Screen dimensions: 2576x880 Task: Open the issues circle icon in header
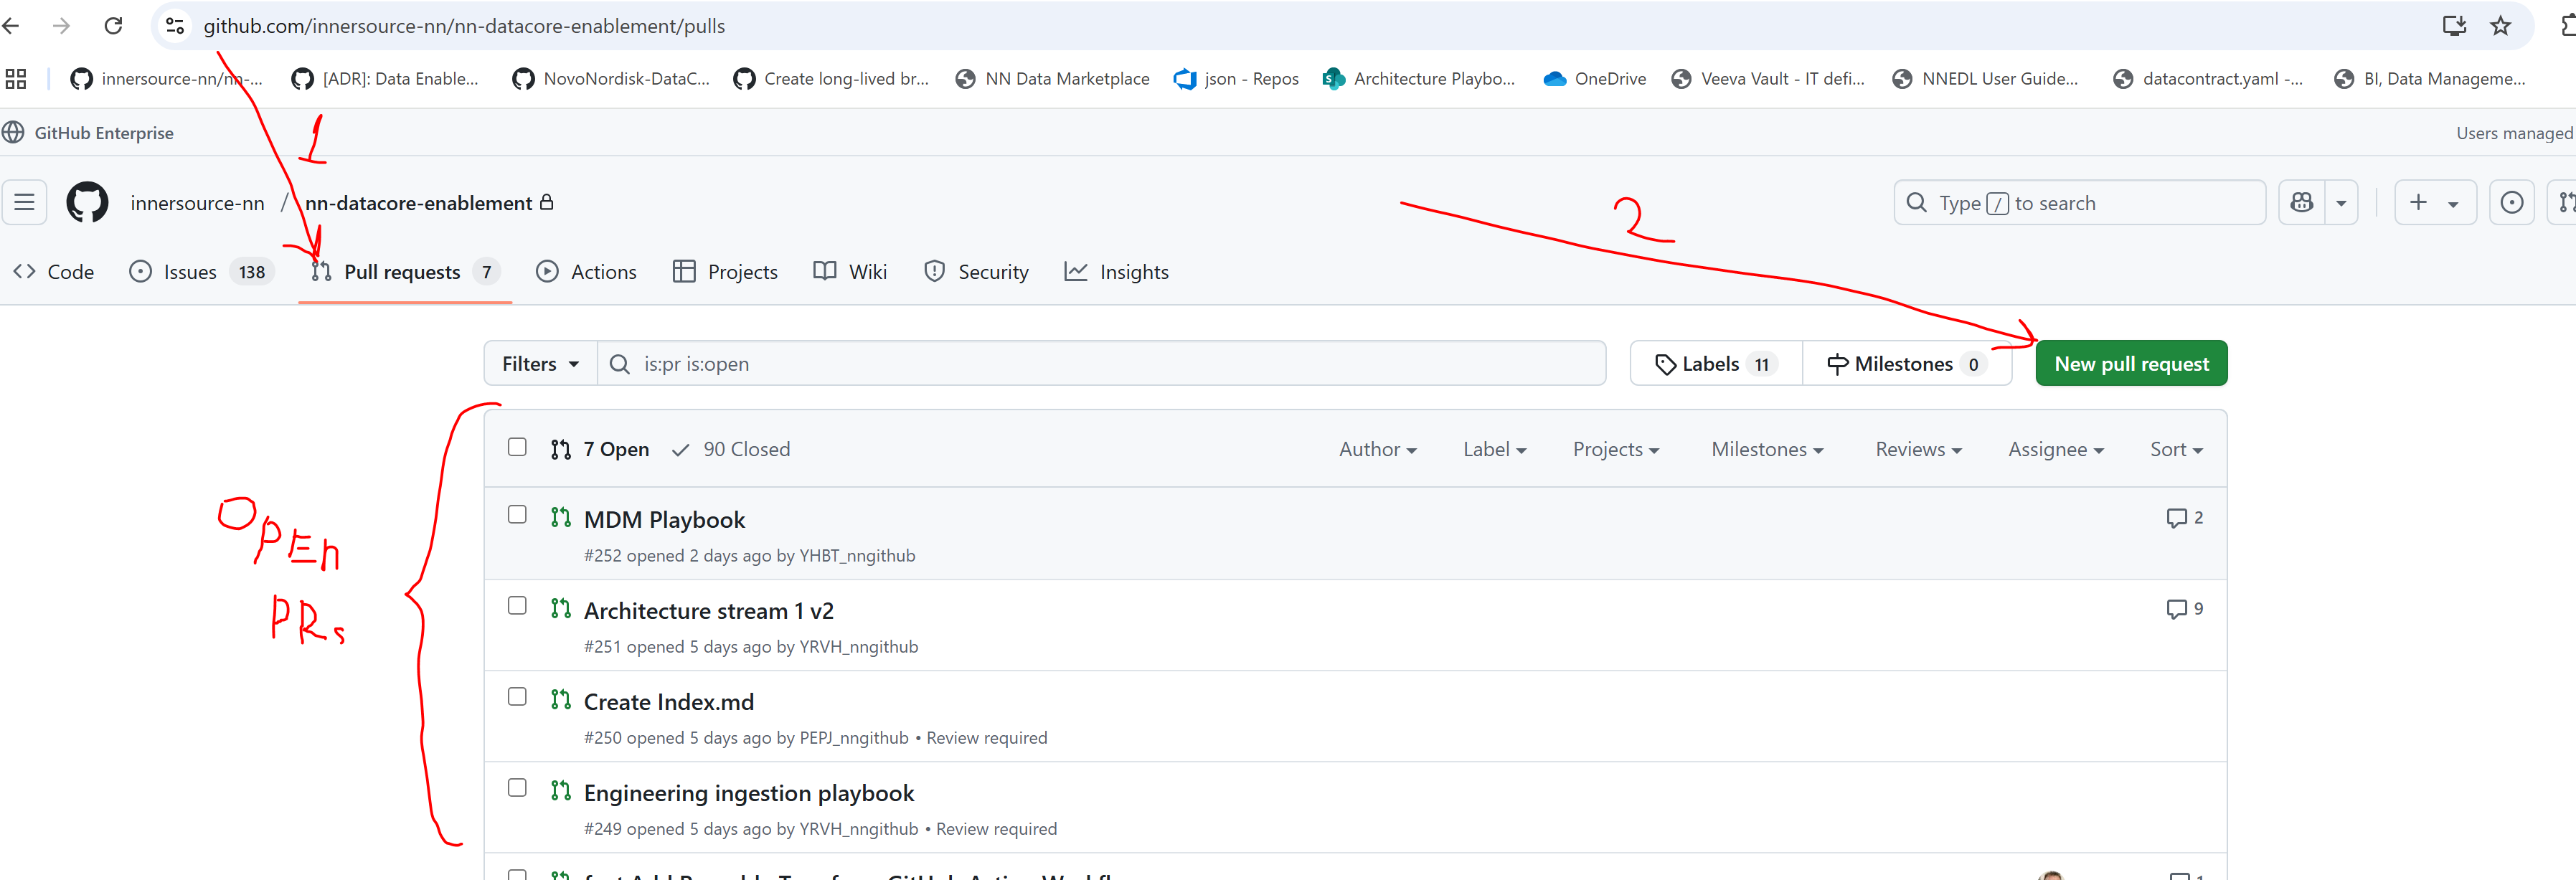point(2511,203)
